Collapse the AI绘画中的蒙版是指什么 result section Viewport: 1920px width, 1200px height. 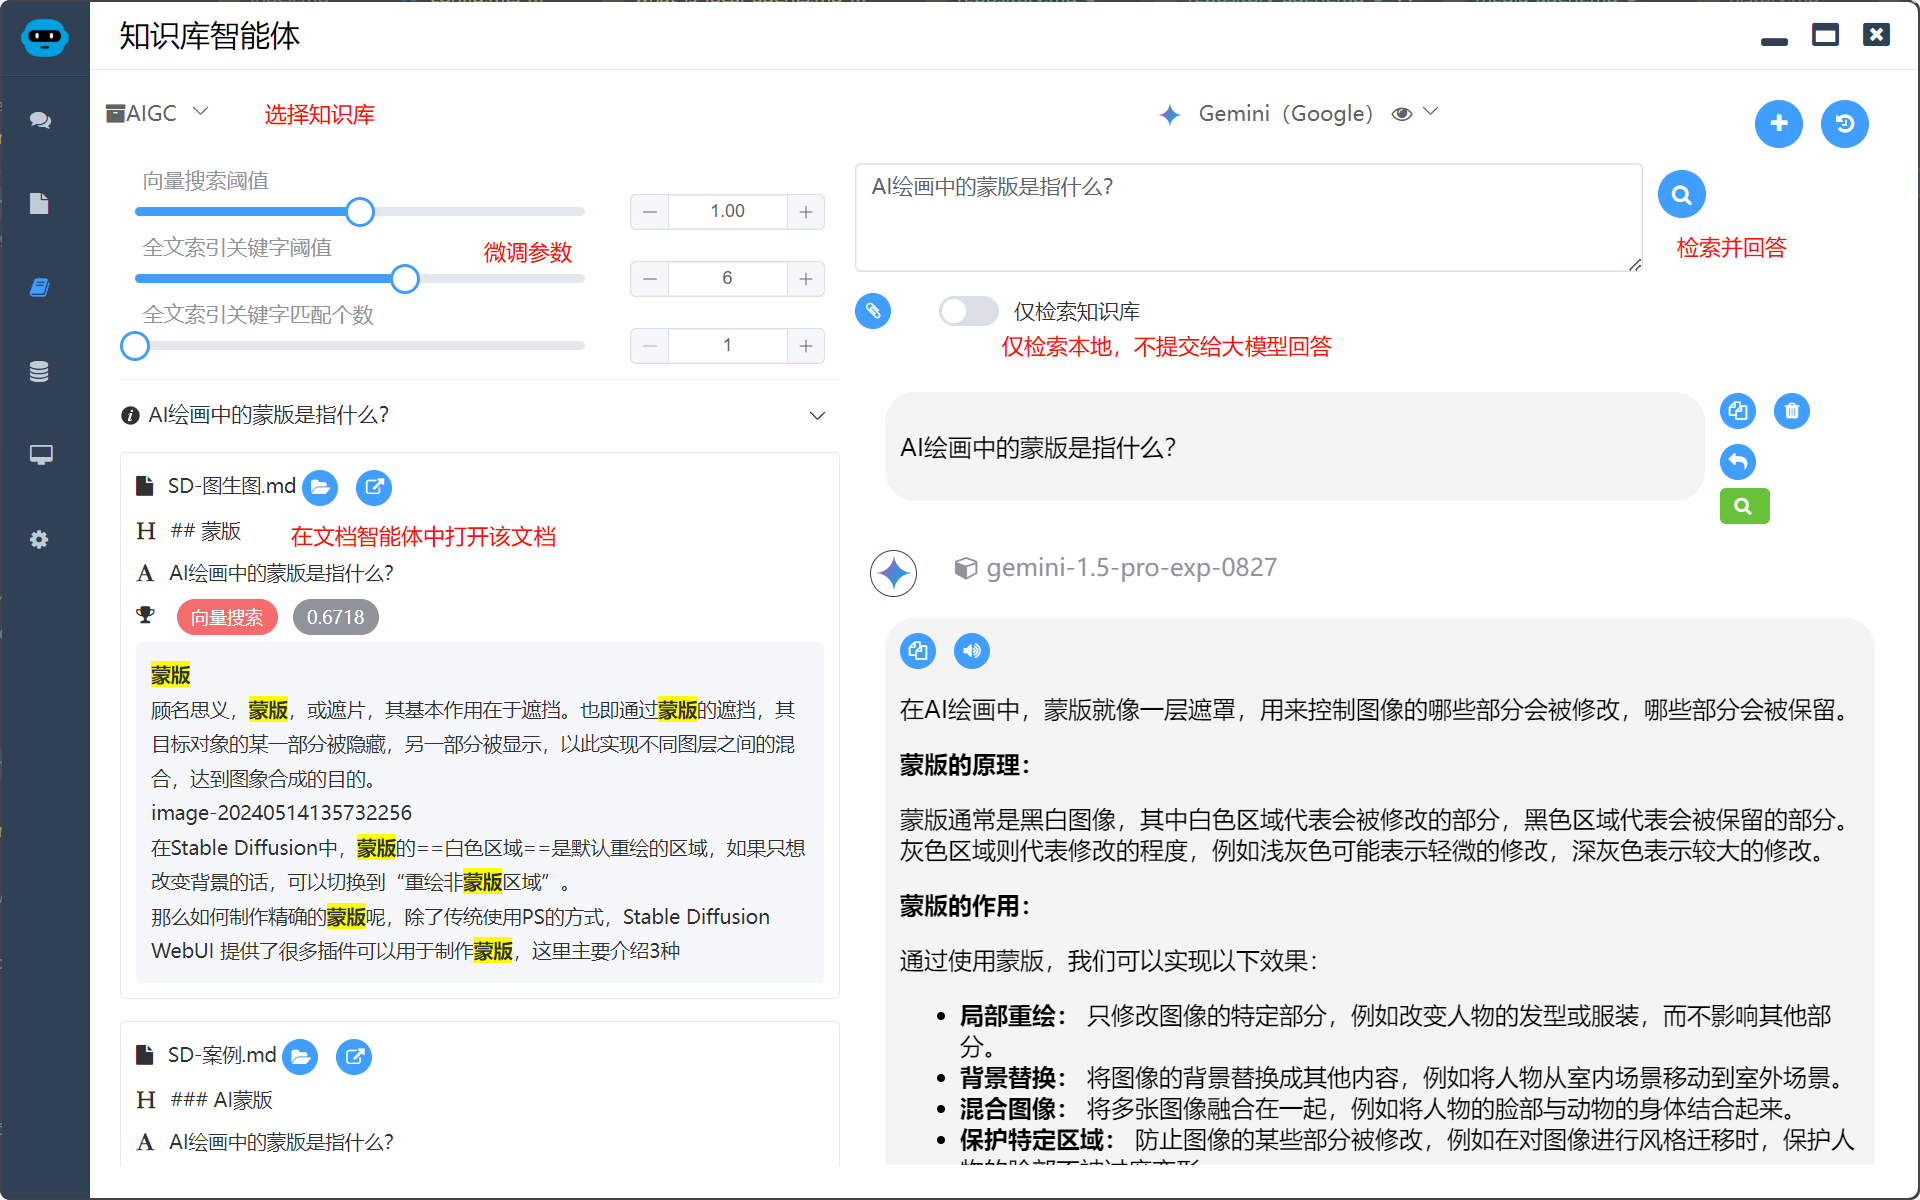(817, 415)
